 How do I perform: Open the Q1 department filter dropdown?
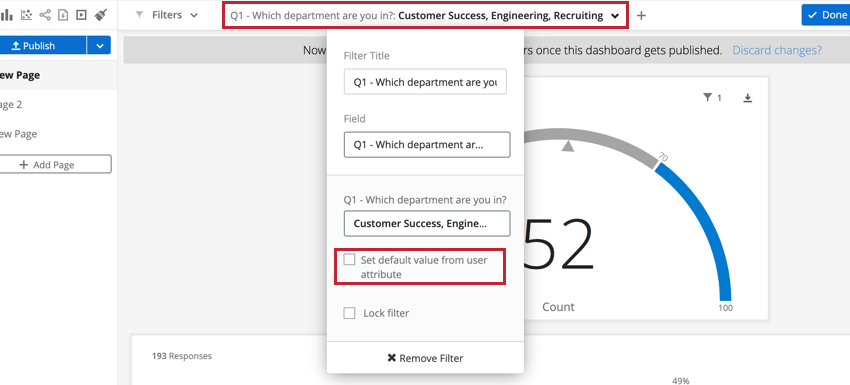425,16
